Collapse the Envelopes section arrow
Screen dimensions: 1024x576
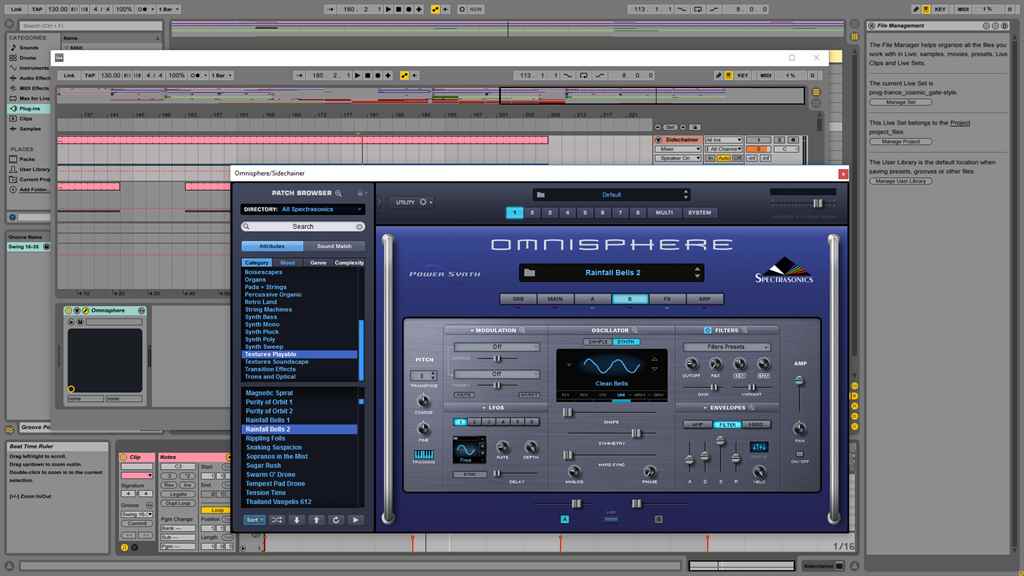coord(705,408)
